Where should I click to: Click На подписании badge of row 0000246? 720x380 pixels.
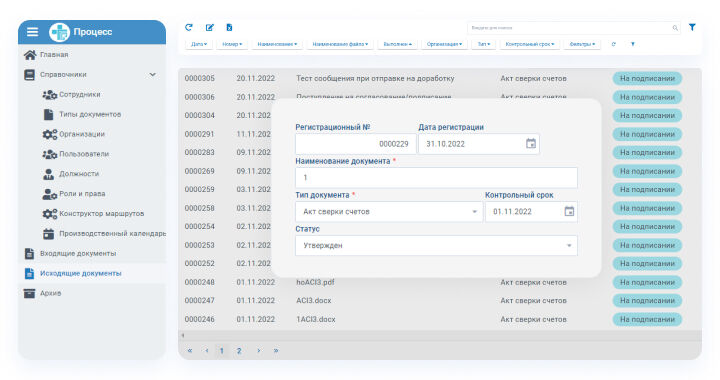(647, 319)
